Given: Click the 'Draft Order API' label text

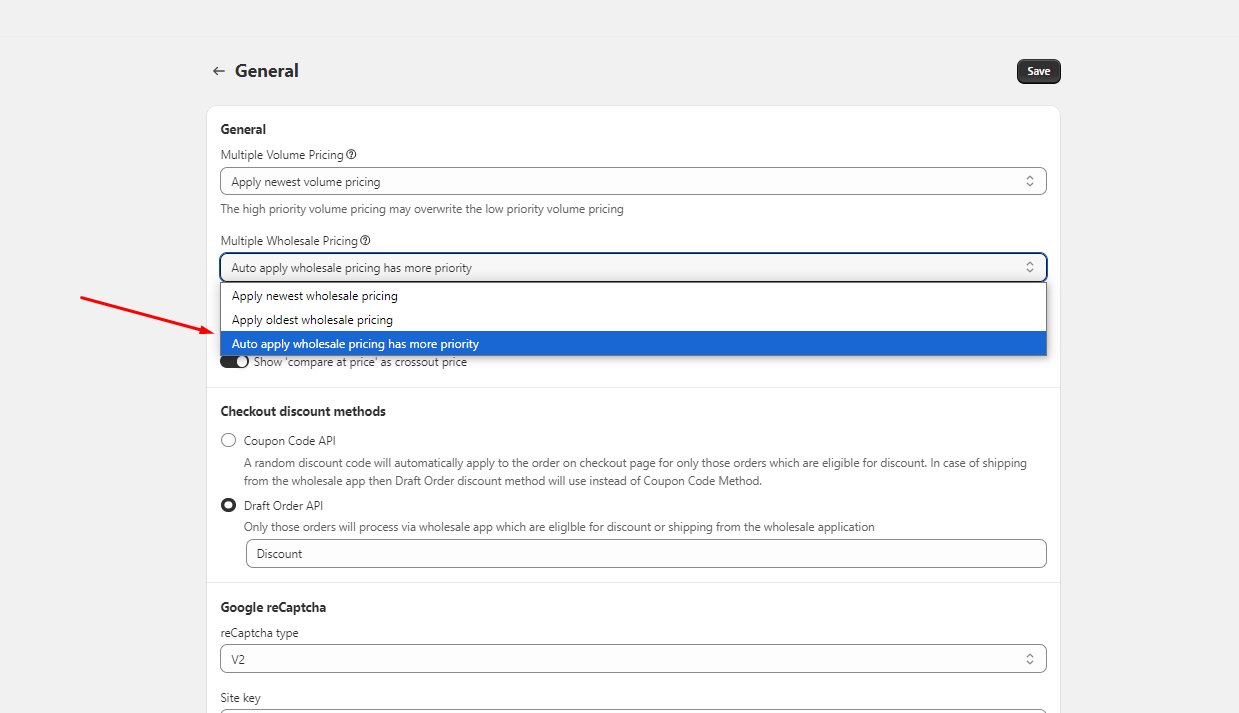Looking at the screenshot, I should tap(283, 506).
